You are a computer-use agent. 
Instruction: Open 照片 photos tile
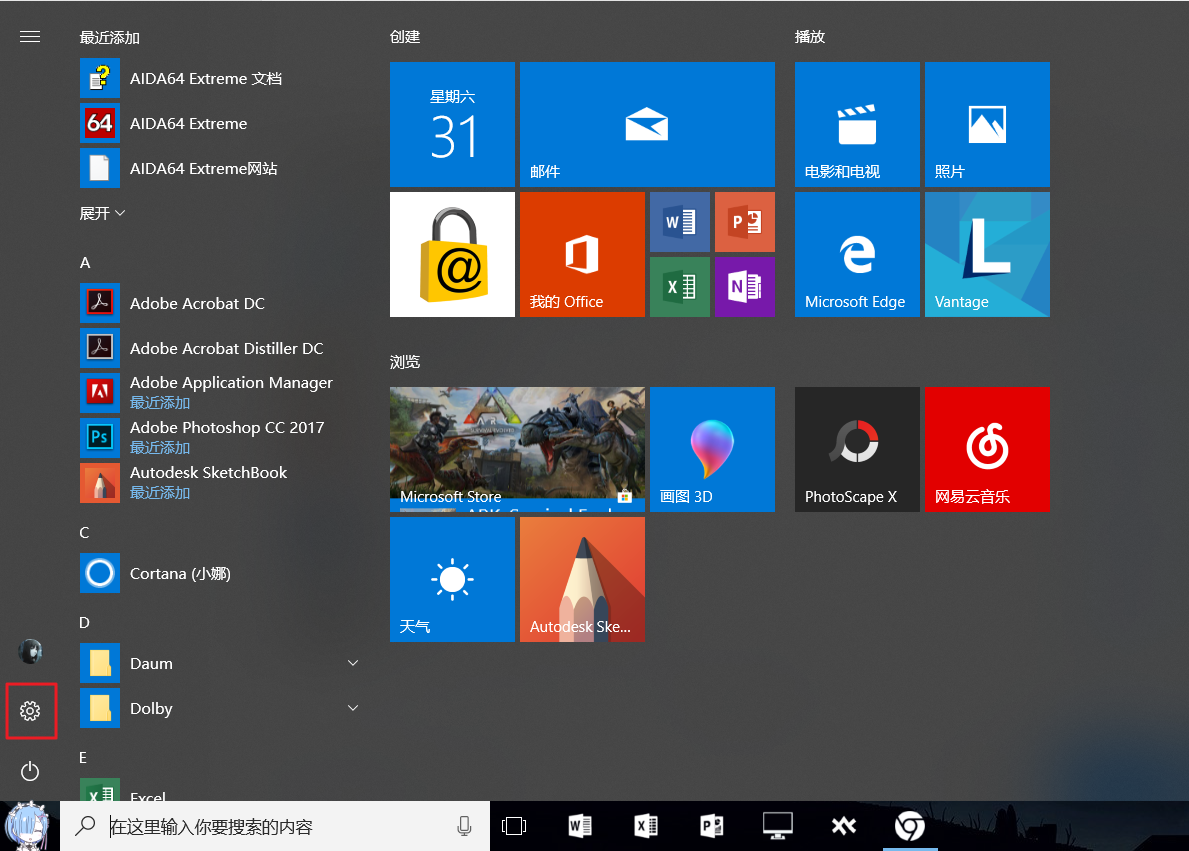point(987,124)
